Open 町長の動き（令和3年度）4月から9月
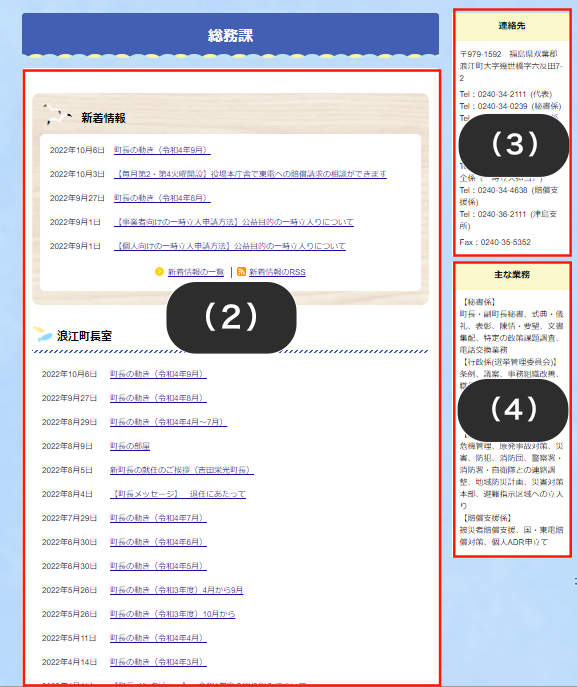 pos(176,590)
